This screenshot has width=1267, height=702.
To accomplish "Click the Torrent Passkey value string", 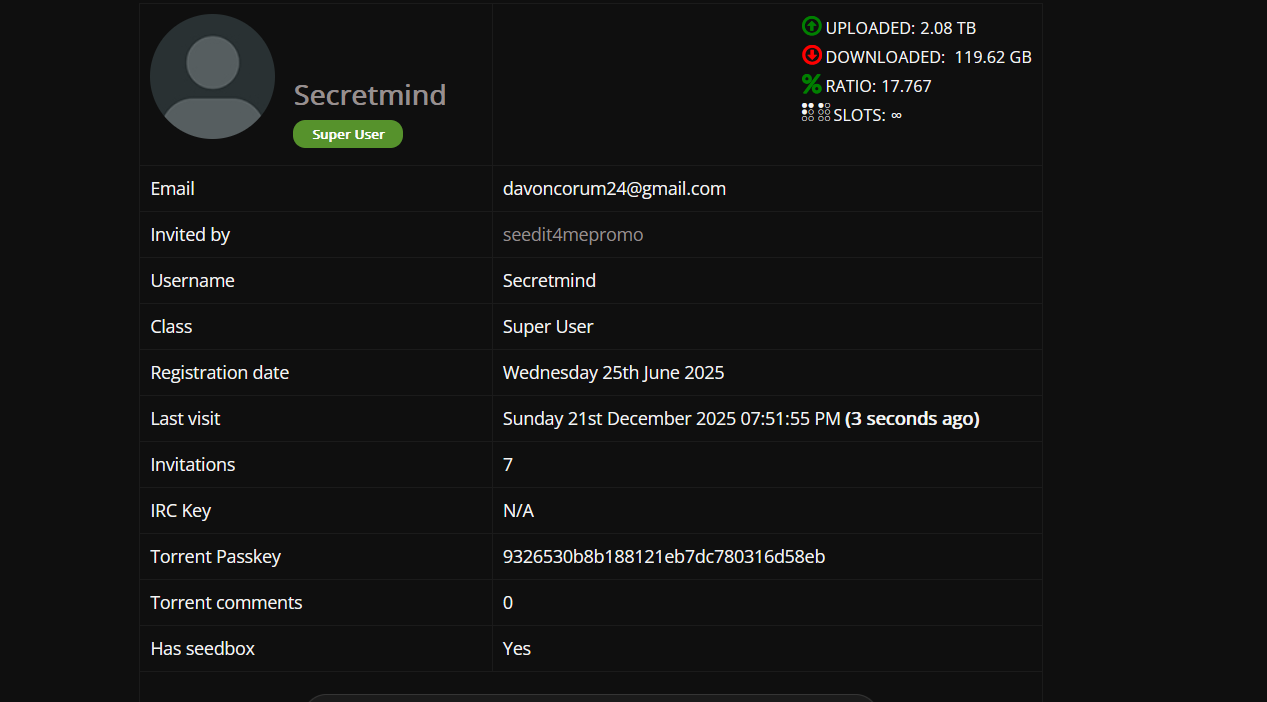I will pyautogui.click(x=664, y=557).
